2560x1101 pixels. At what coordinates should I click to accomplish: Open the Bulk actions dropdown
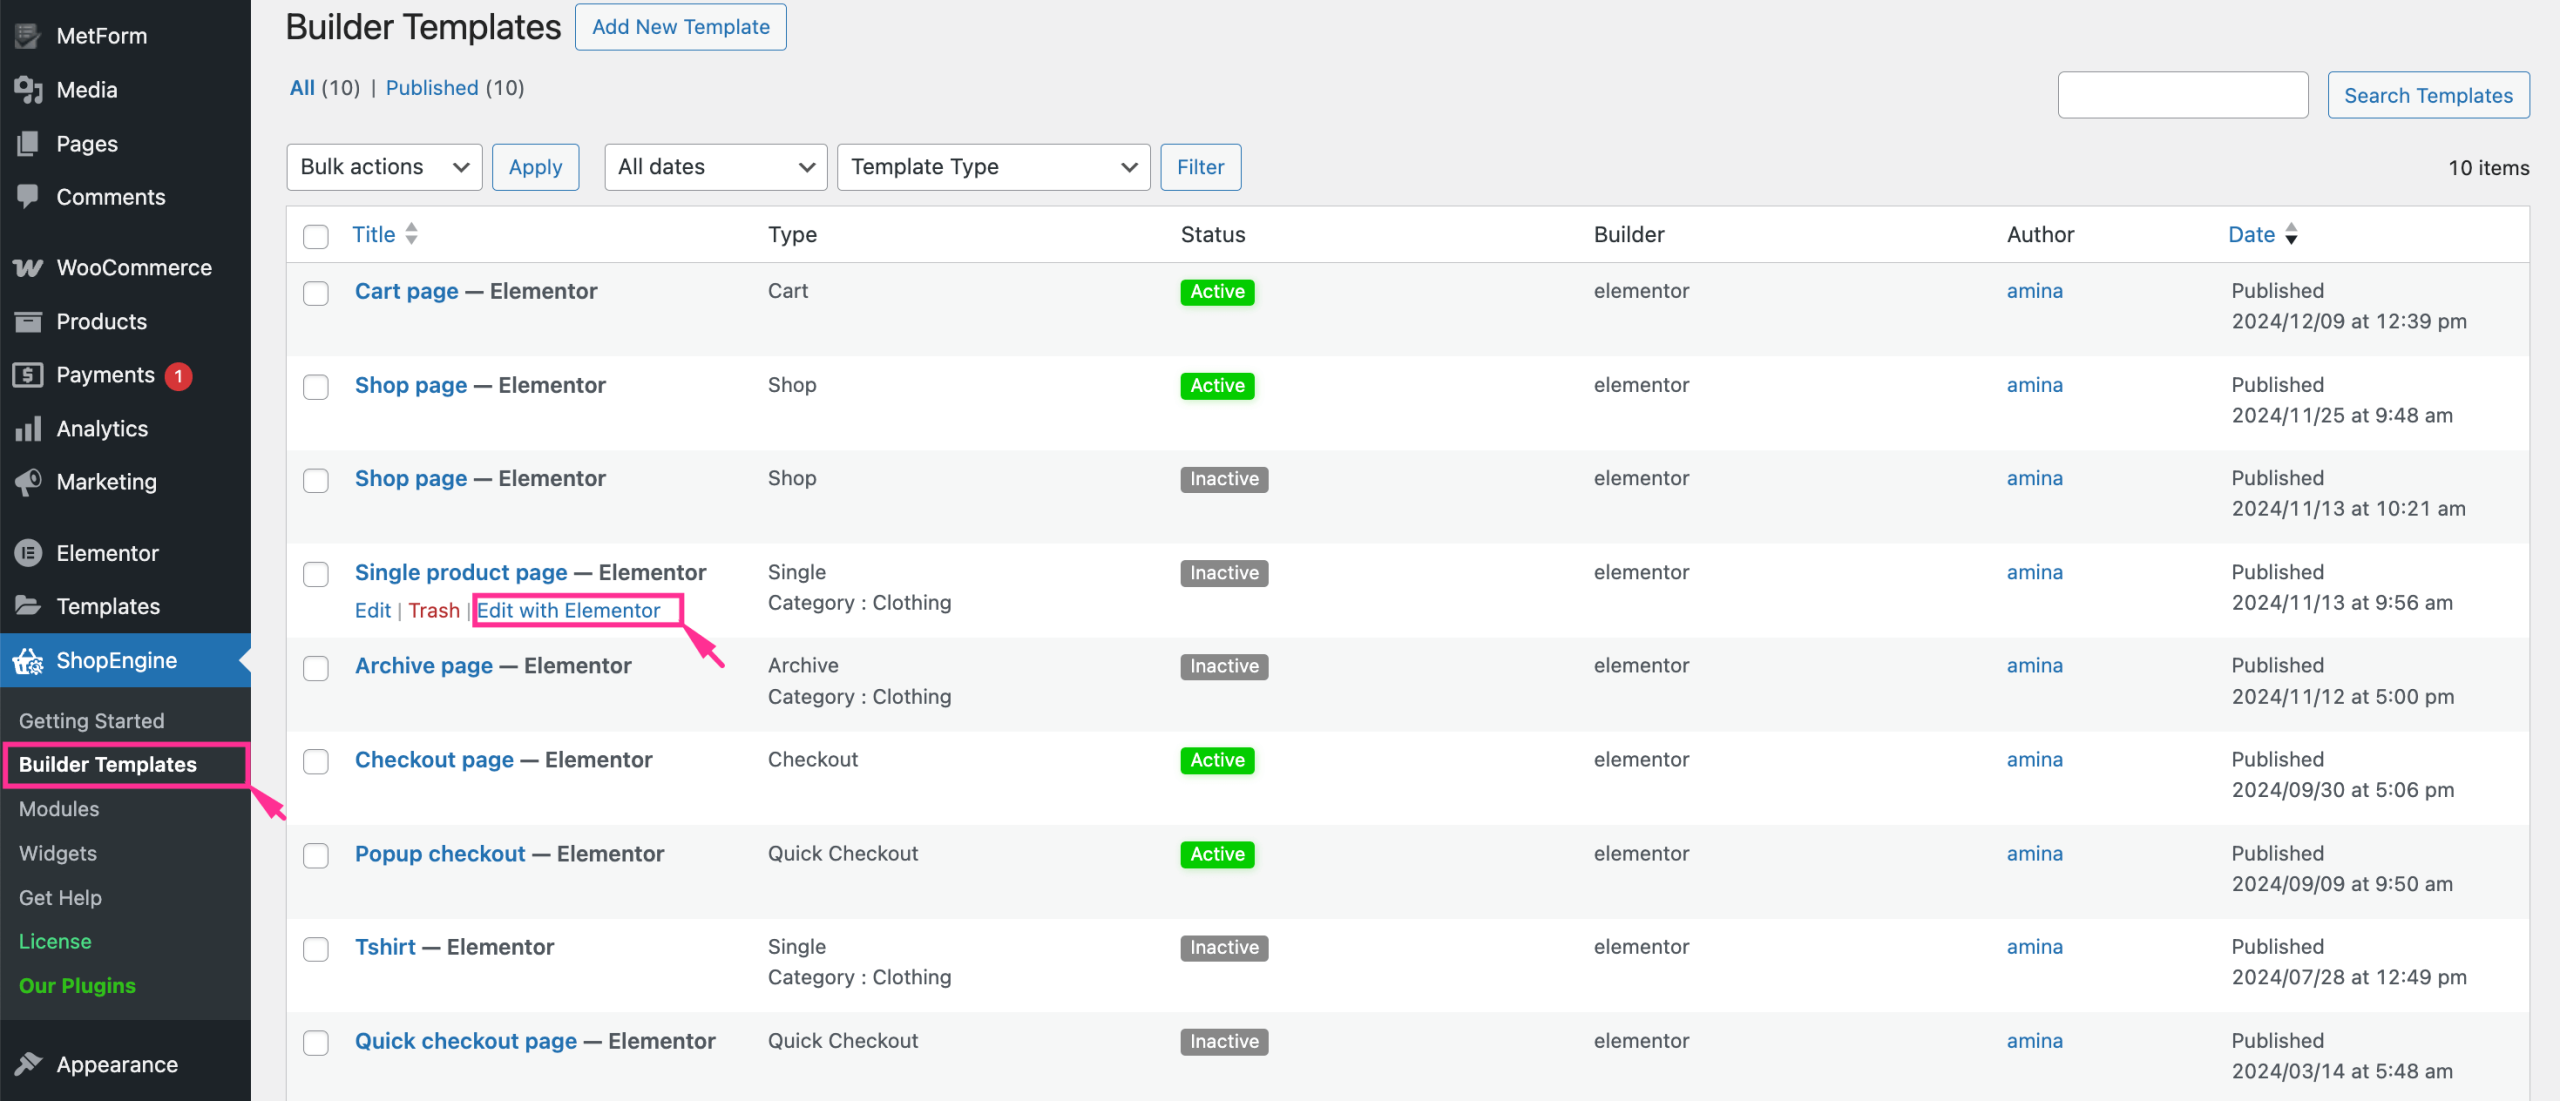click(384, 167)
